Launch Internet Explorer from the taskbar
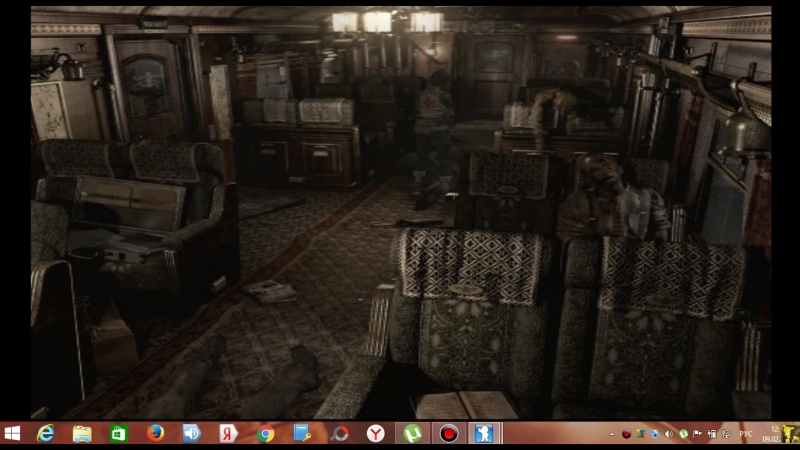 click(x=46, y=434)
